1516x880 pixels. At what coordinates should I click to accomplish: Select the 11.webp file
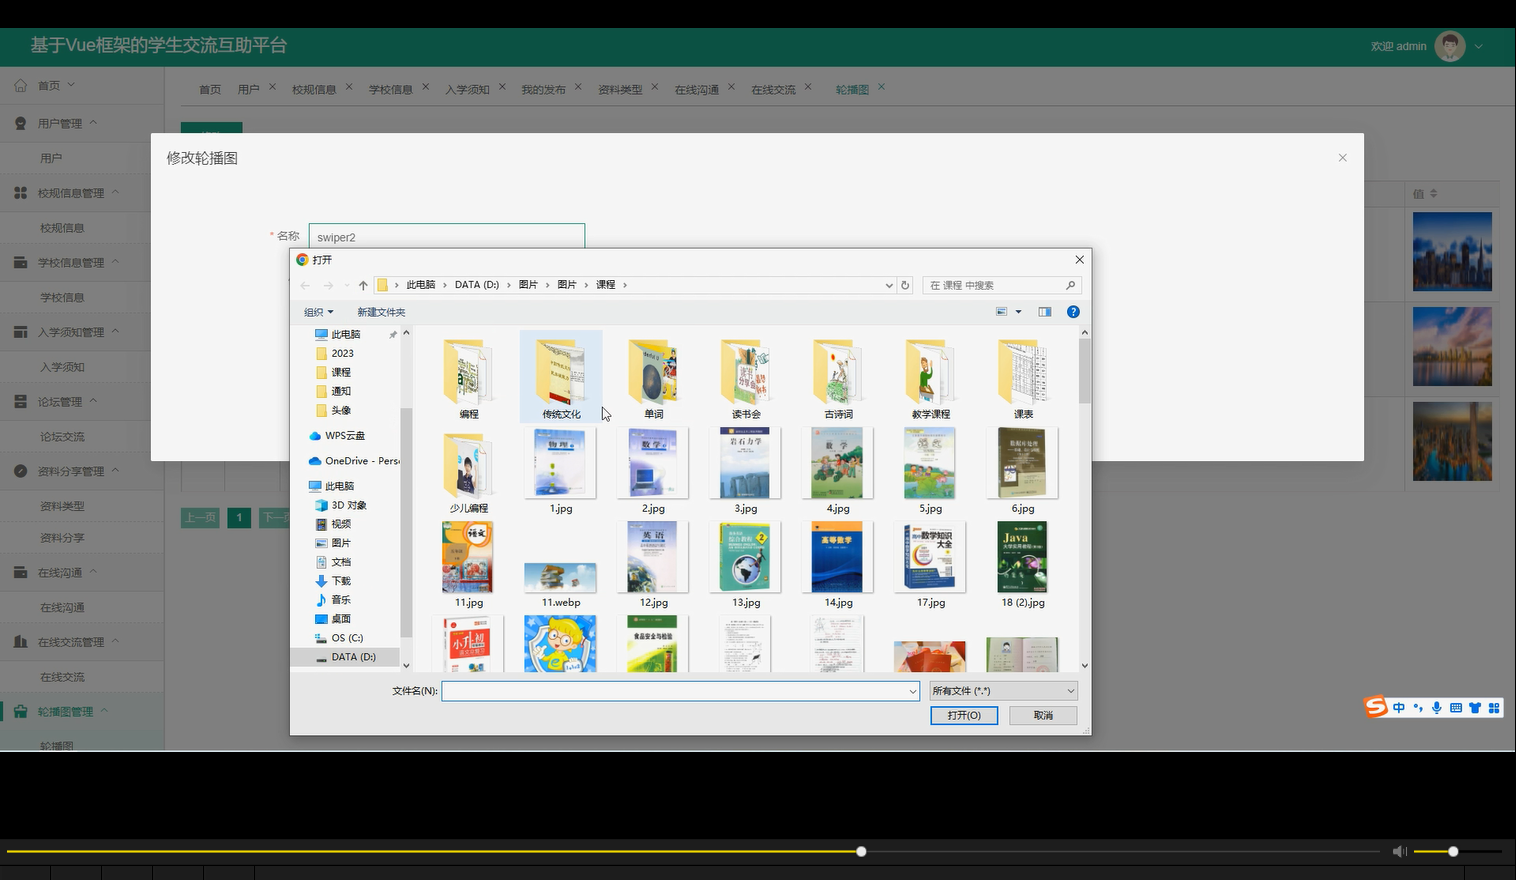point(561,585)
